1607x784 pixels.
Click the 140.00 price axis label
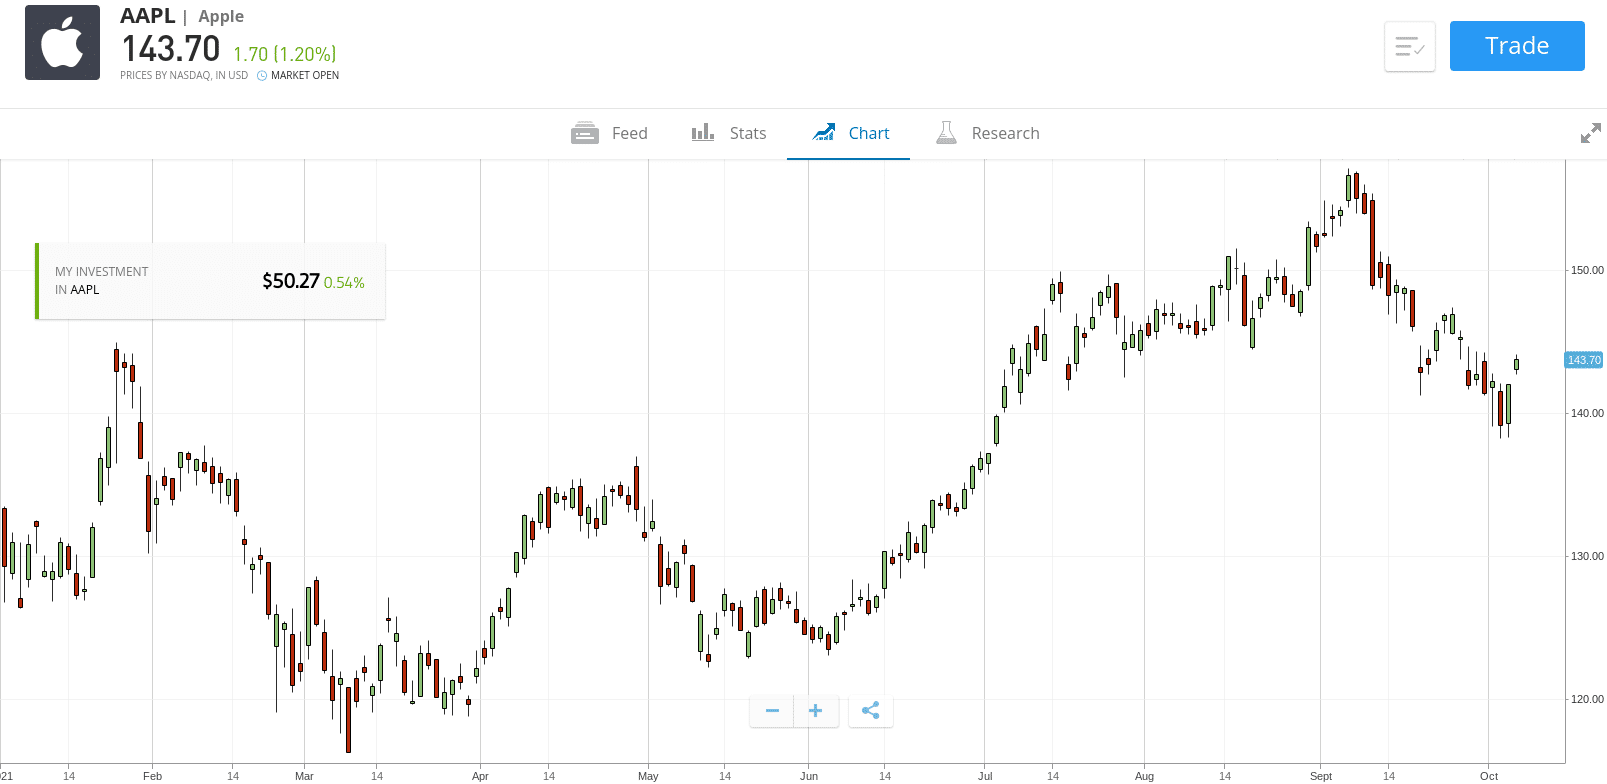(1587, 413)
